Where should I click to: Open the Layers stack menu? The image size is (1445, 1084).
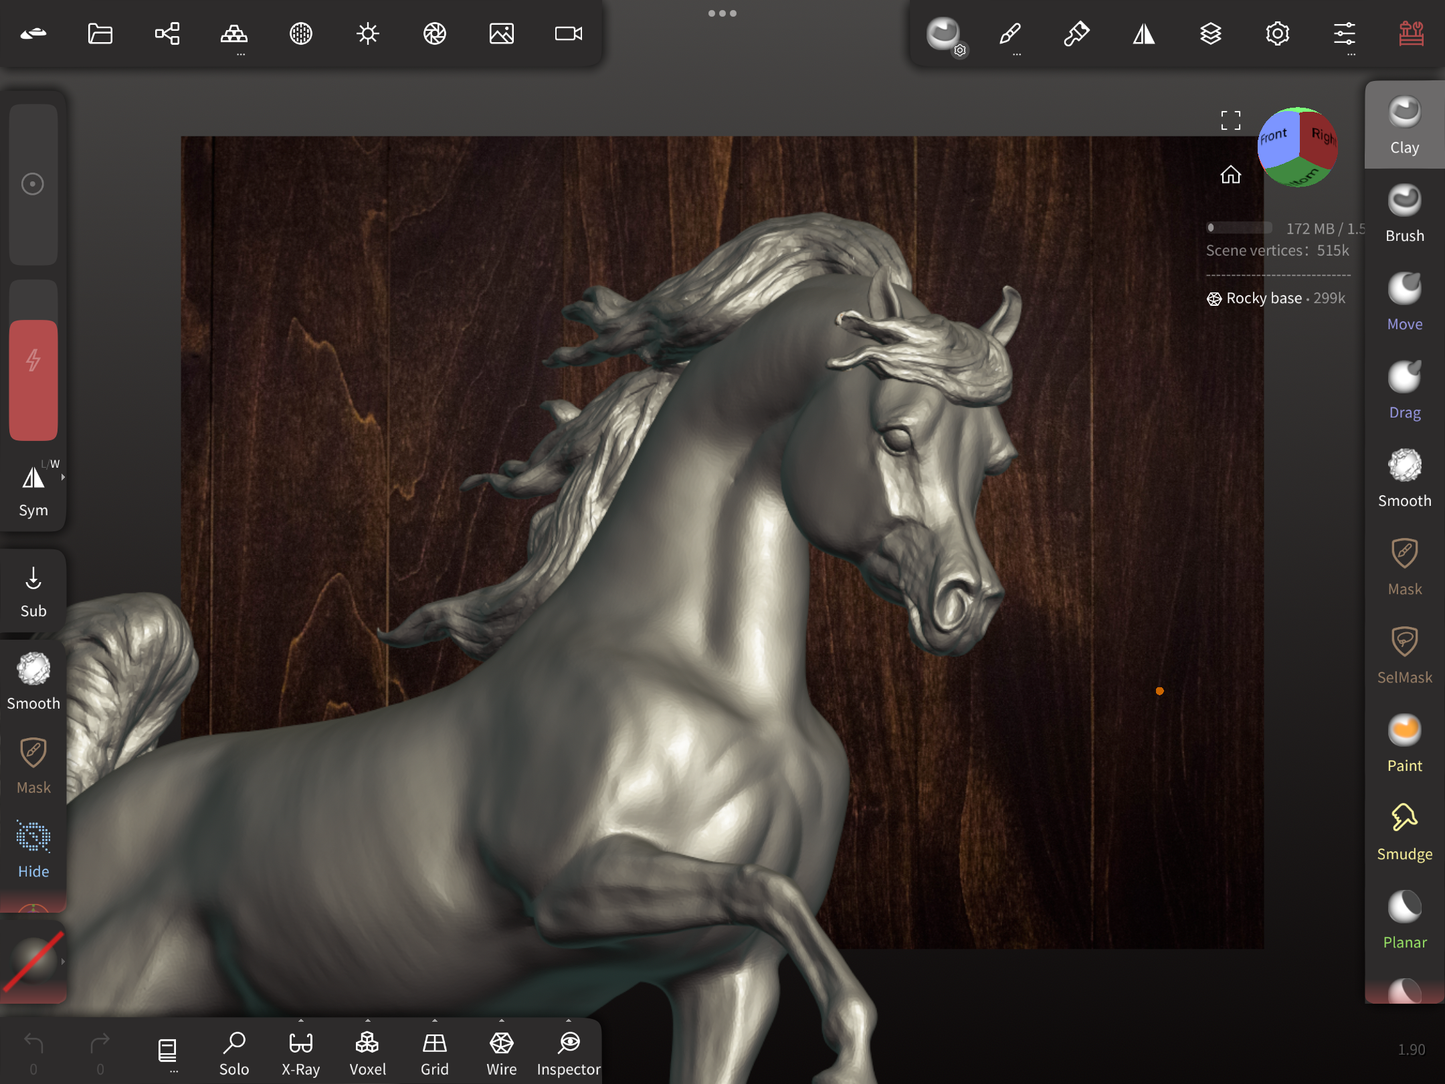point(1210,34)
